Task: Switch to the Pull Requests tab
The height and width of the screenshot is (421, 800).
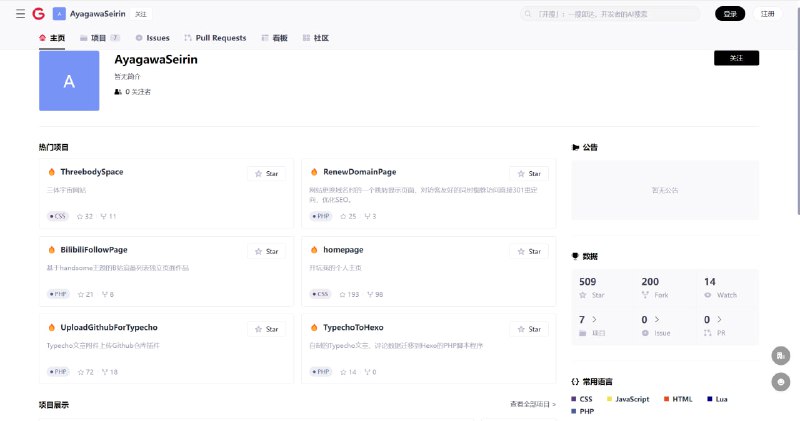Action: (x=215, y=38)
